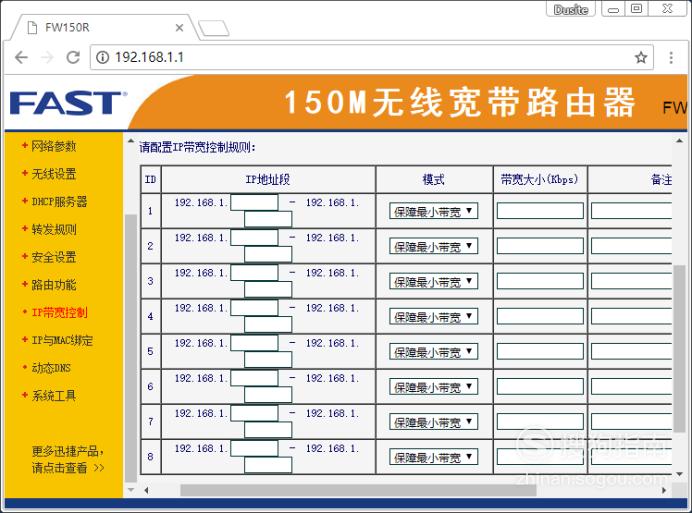Open mode dropdown in rule row 6
The image size is (692, 513).
(x=433, y=387)
